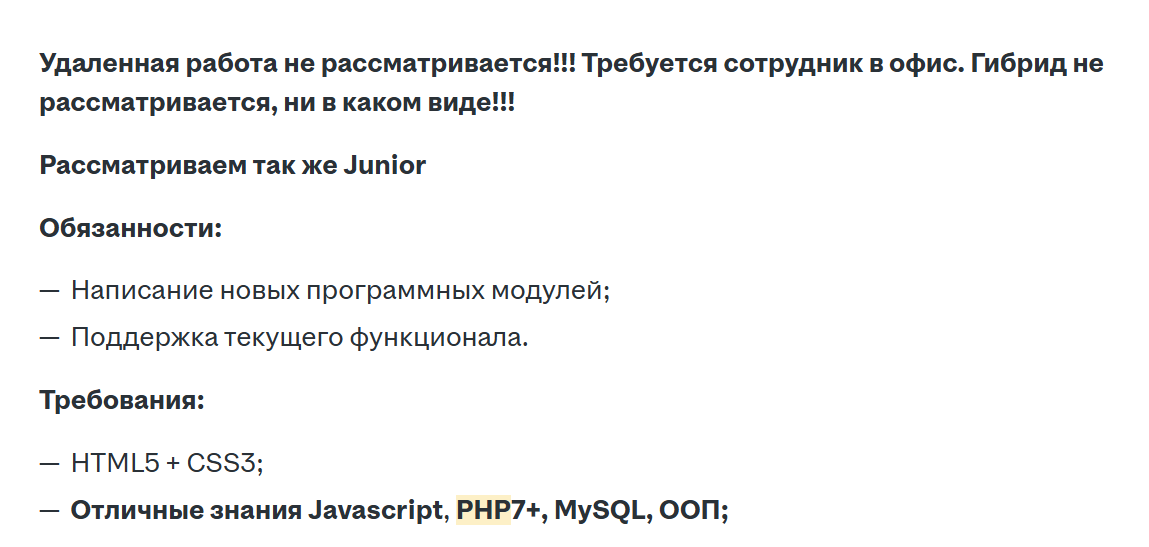This screenshot has width=1149, height=547.
Task: Click the word 'Javascript' in requirements
Action: 374,510
